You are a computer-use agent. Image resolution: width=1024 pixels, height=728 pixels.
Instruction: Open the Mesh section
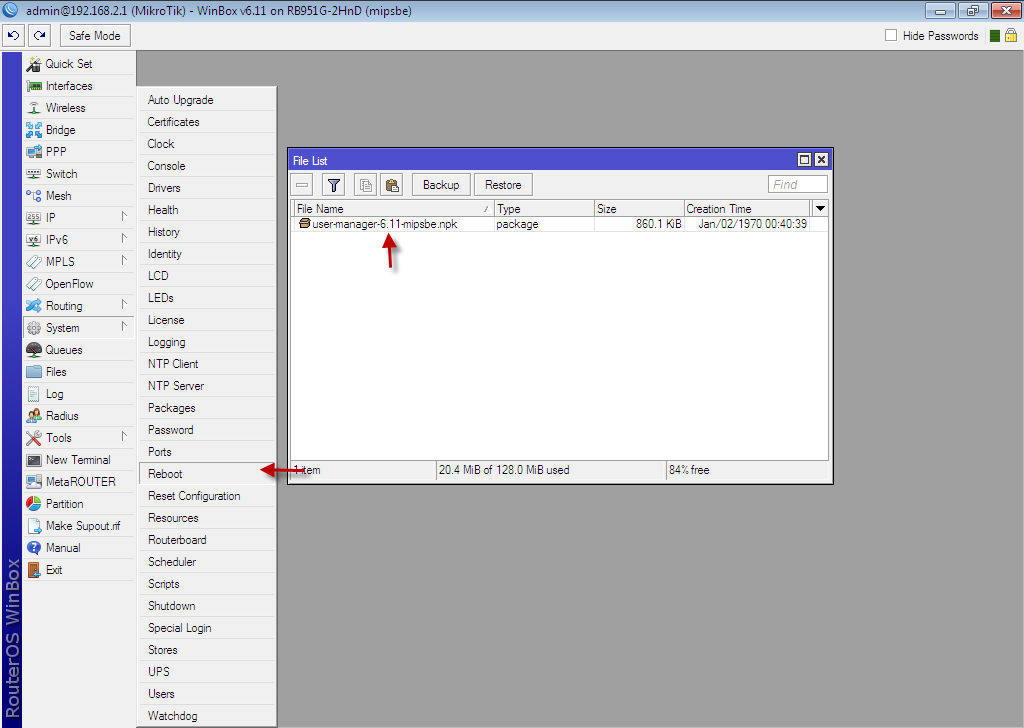click(x=79, y=196)
